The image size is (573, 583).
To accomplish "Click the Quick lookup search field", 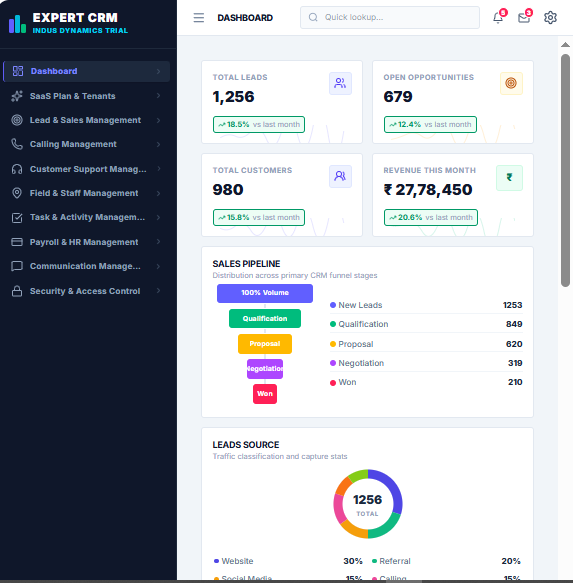I will point(390,17).
